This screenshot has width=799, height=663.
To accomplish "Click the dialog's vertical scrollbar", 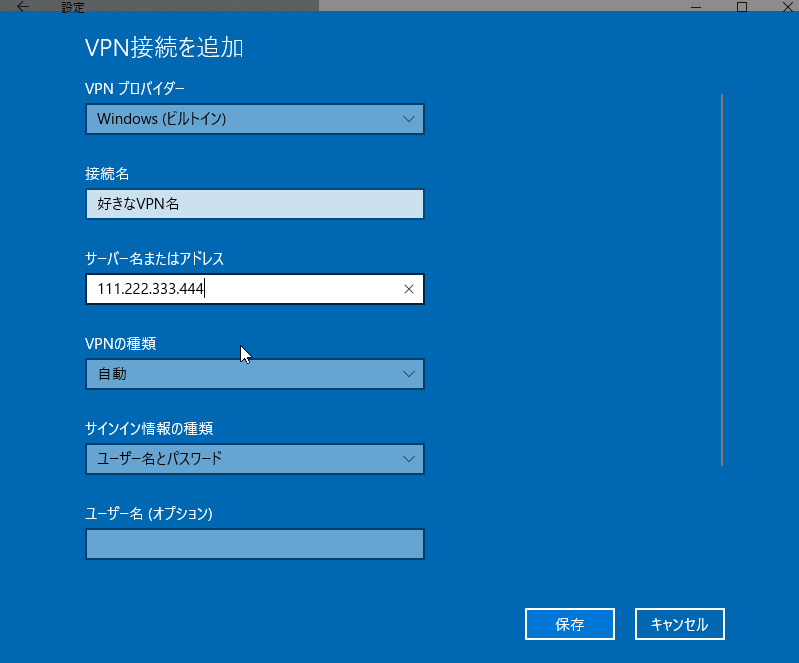I will 722,280.
